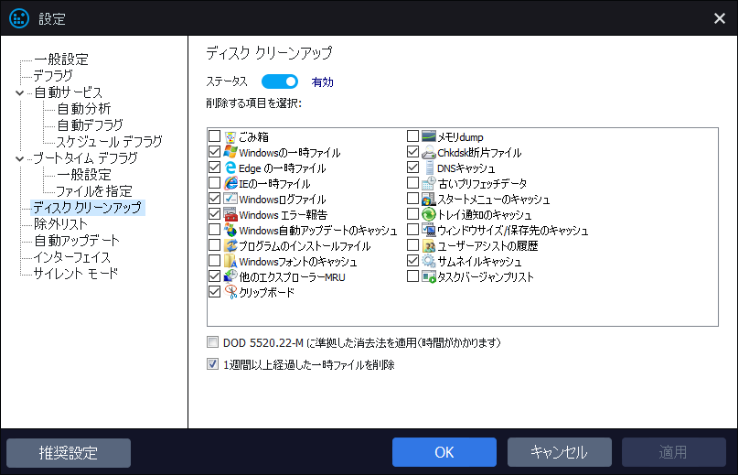Click the キャンセル button

coord(560,452)
